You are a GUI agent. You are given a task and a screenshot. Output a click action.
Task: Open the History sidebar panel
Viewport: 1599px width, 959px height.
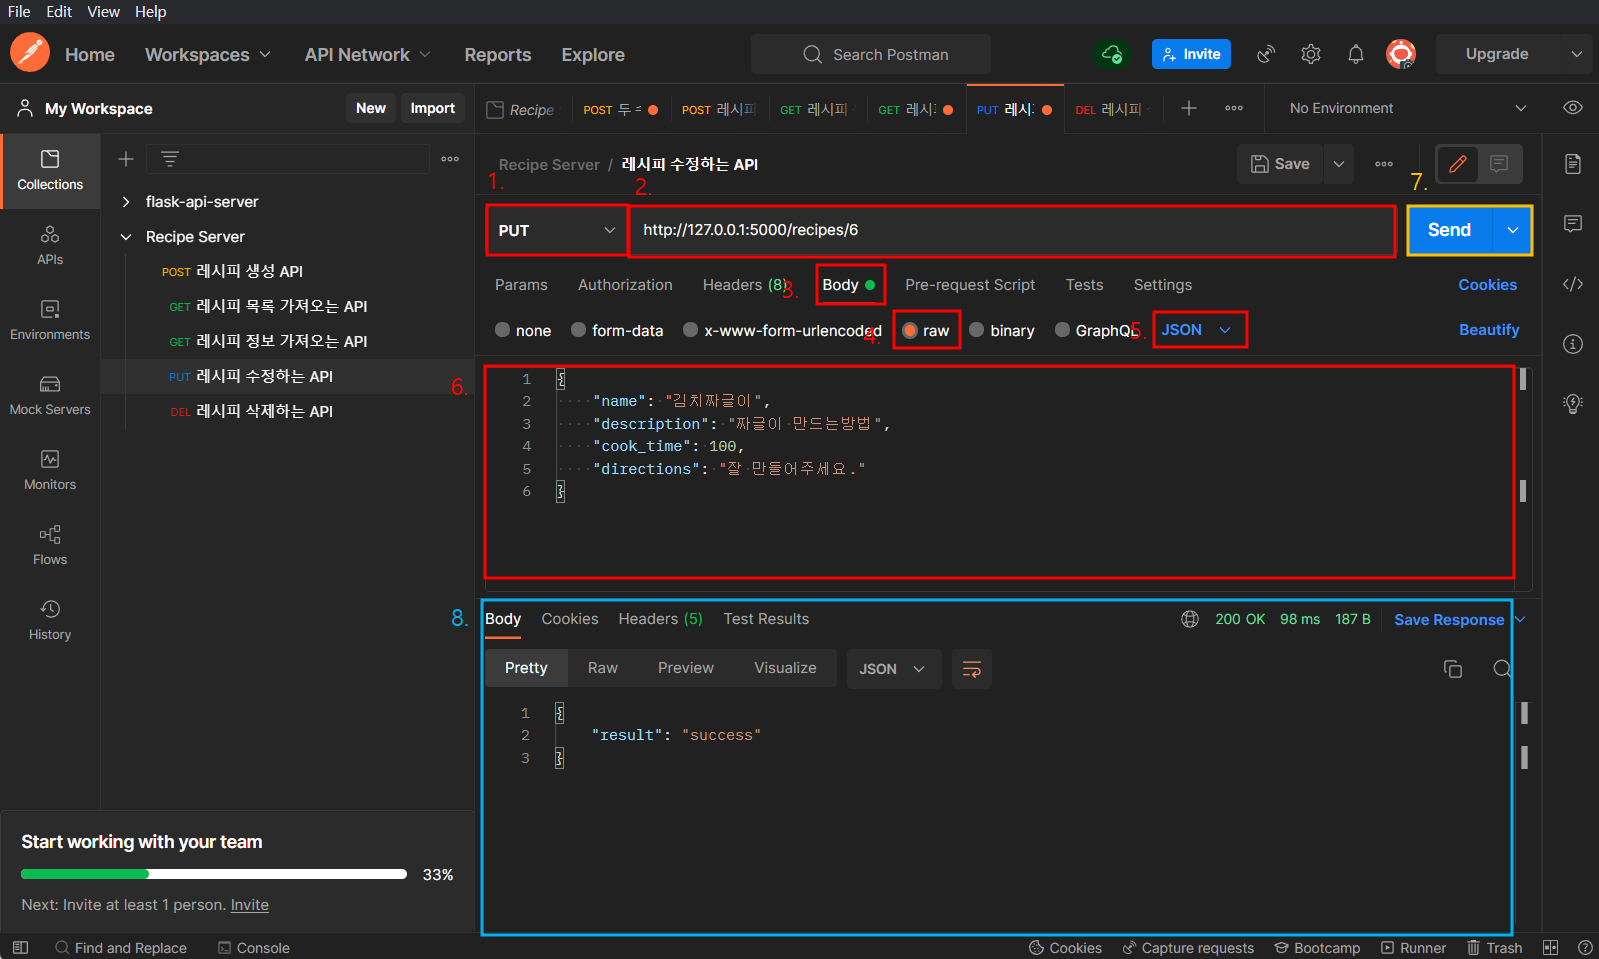click(x=50, y=621)
